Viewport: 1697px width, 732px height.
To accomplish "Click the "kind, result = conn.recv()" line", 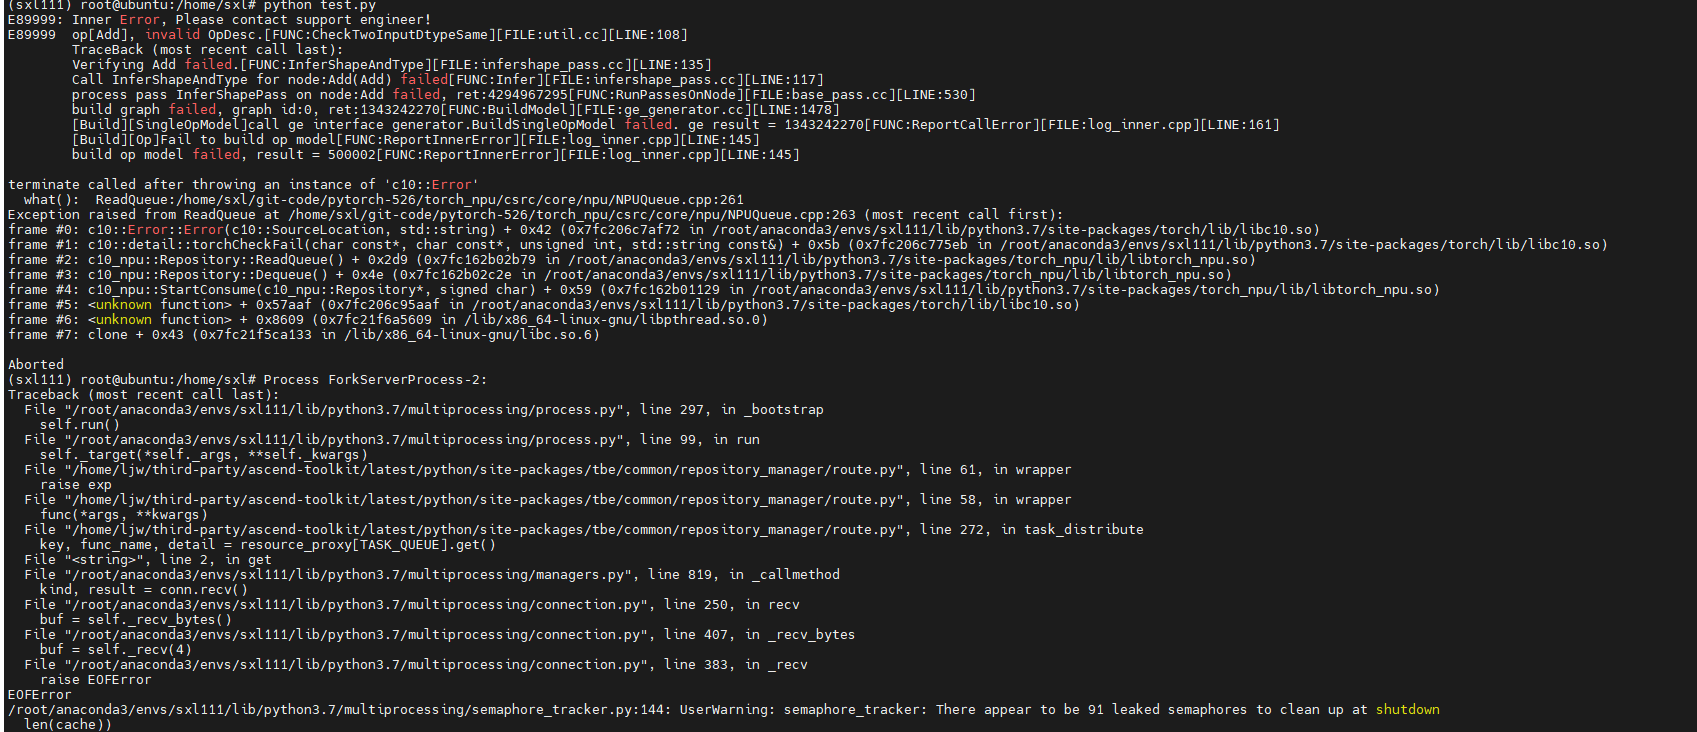I will coord(144,590).
